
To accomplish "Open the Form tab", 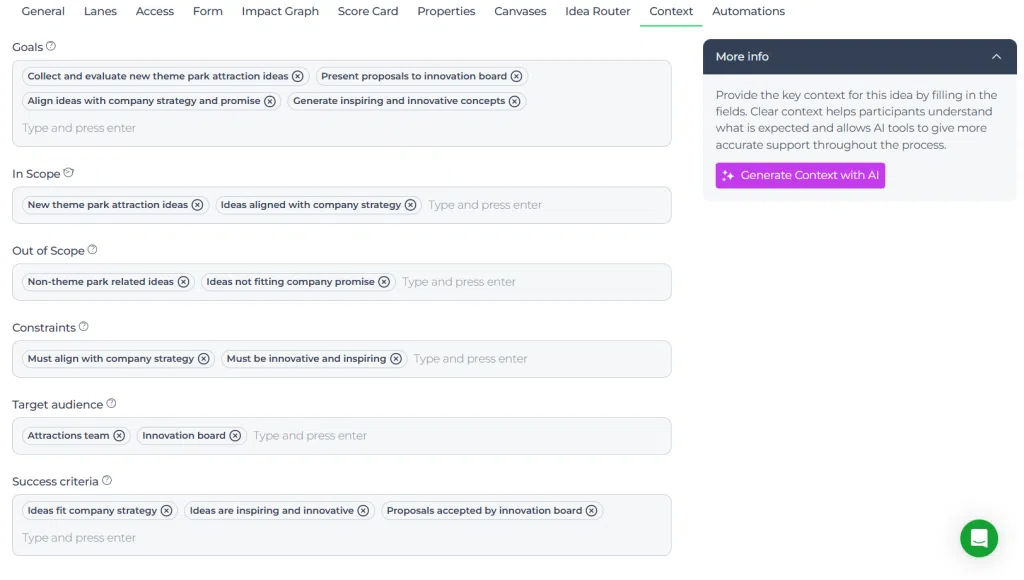I will (208, 12).
